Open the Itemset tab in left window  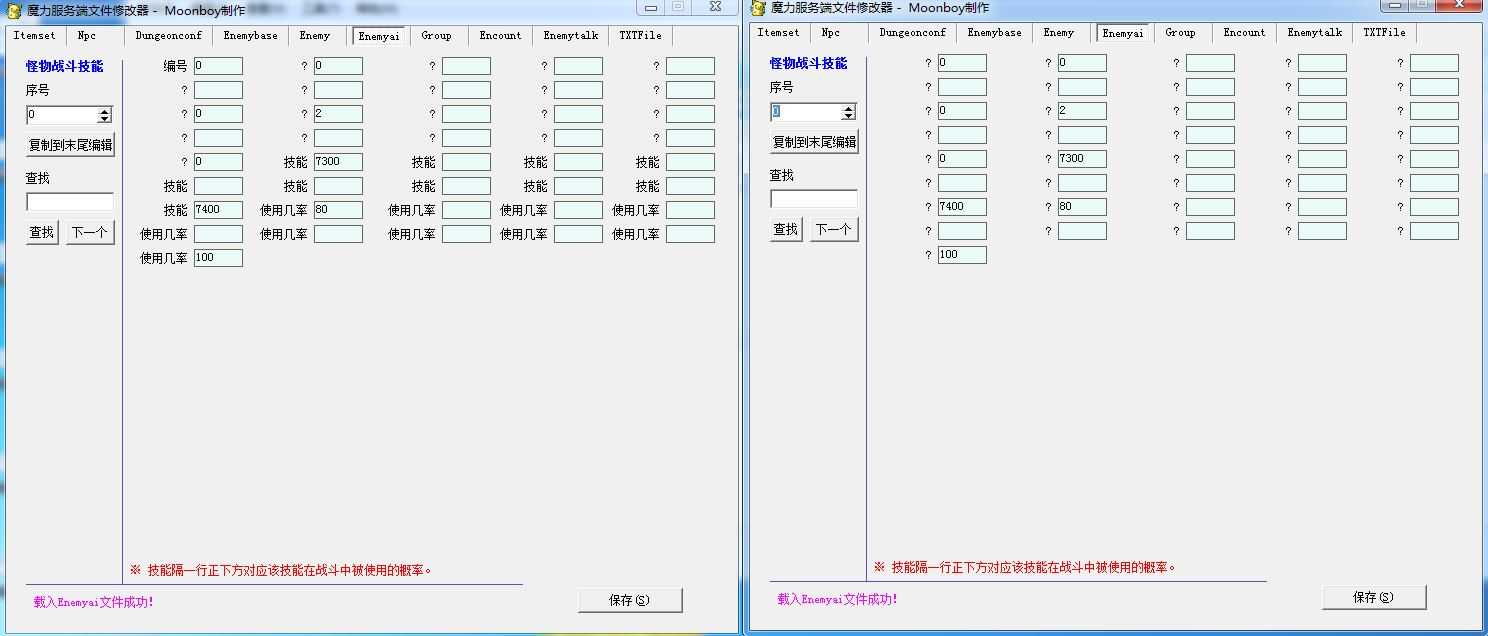pos(35,36)
